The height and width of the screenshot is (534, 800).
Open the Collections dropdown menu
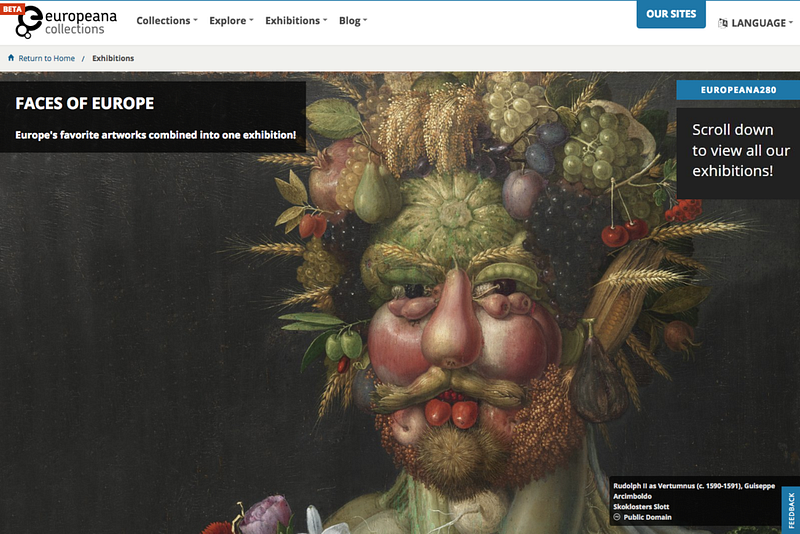pyautogui.click(x=166, y=20)
